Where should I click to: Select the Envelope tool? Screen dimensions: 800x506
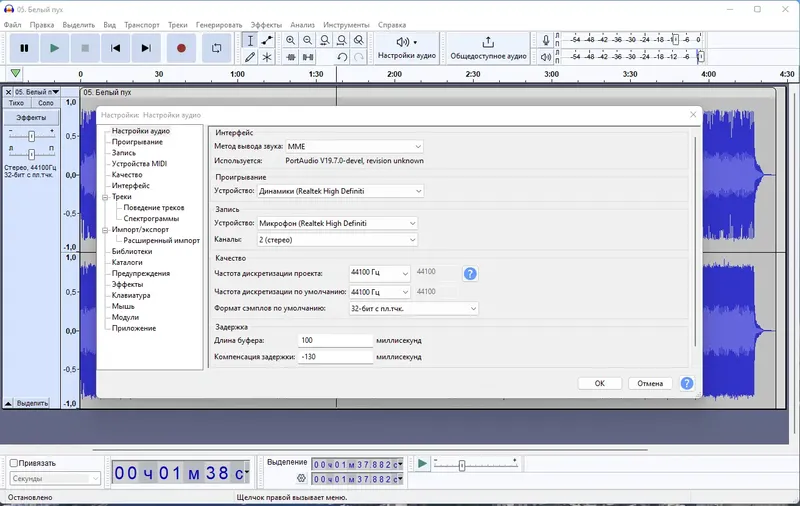[267, 40]
